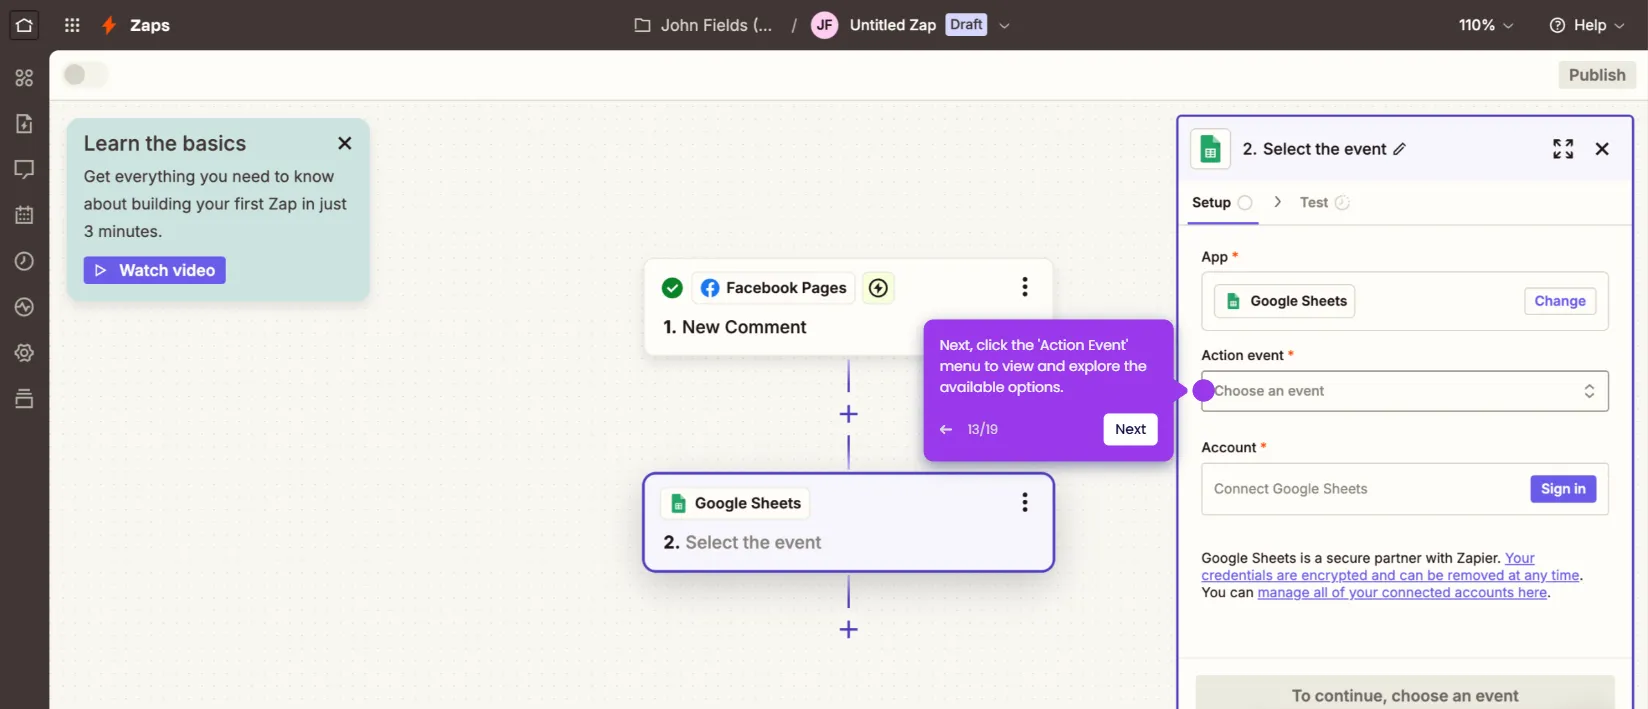The height and width of the screenshot is (709, 1648).
Task: Close the Select the event panel
Action: (x=1602, y=149)
